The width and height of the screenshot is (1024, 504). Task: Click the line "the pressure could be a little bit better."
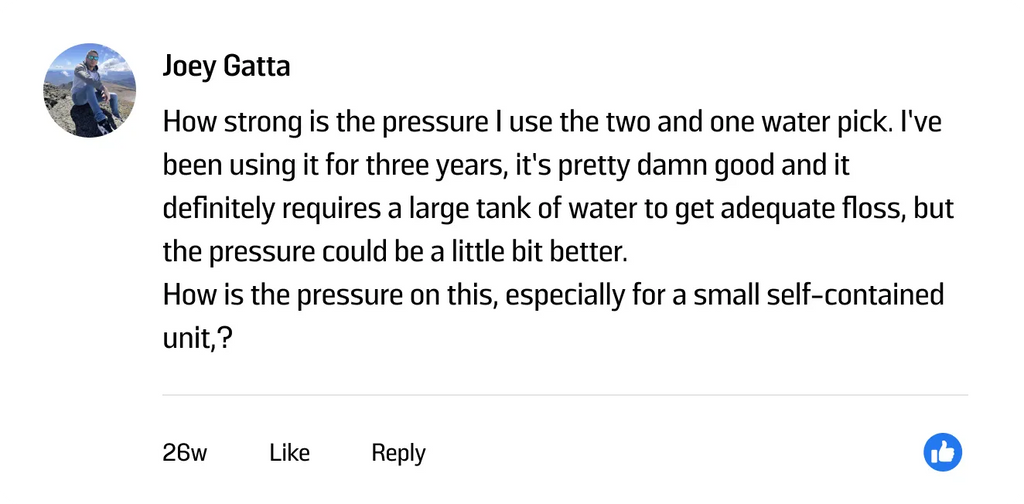(x=394, y=252)
